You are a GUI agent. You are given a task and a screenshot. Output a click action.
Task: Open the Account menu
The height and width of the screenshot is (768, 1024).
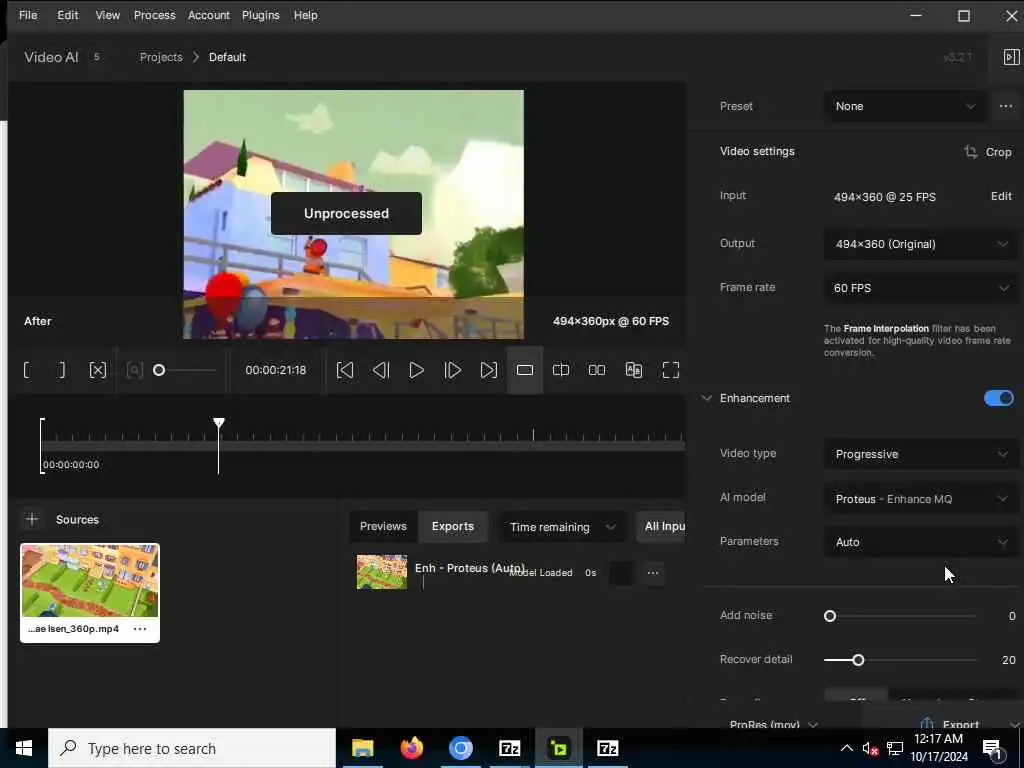click(x=209, y=15)
